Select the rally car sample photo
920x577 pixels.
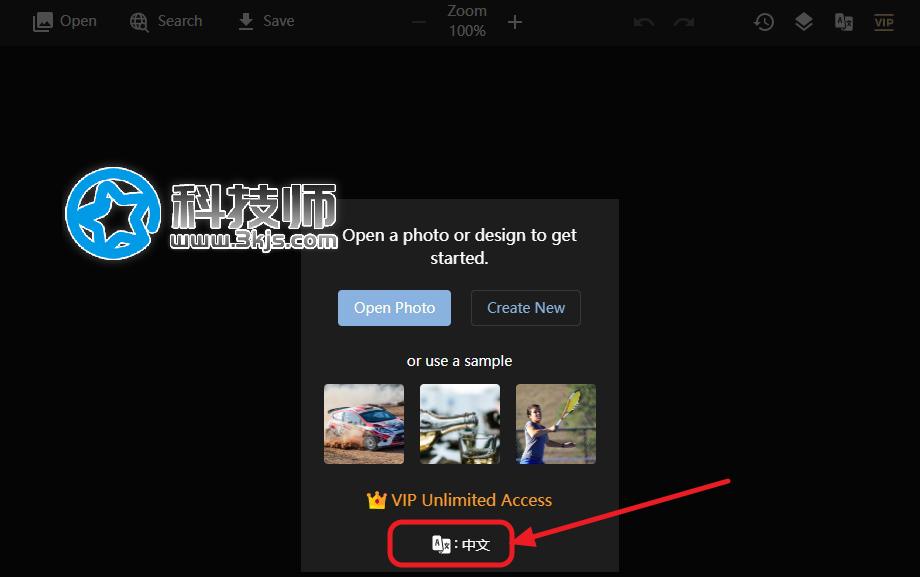[364, 424]
